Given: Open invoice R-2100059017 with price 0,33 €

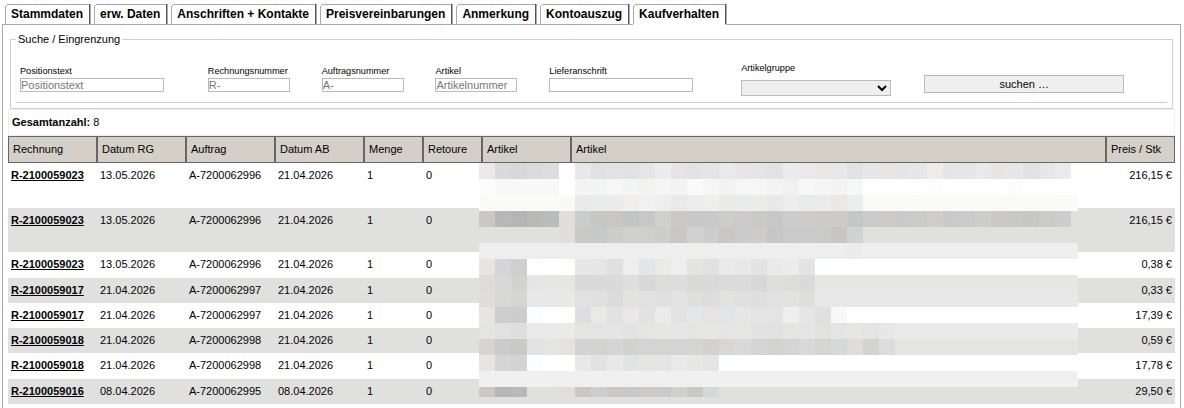Looking at the screenshot, I should click(47, 290).
